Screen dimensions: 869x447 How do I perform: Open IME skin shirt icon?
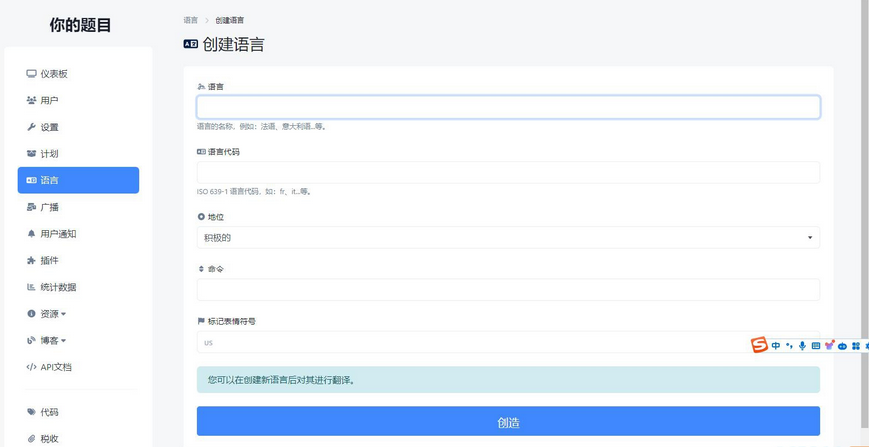click(x=829, y=346)
